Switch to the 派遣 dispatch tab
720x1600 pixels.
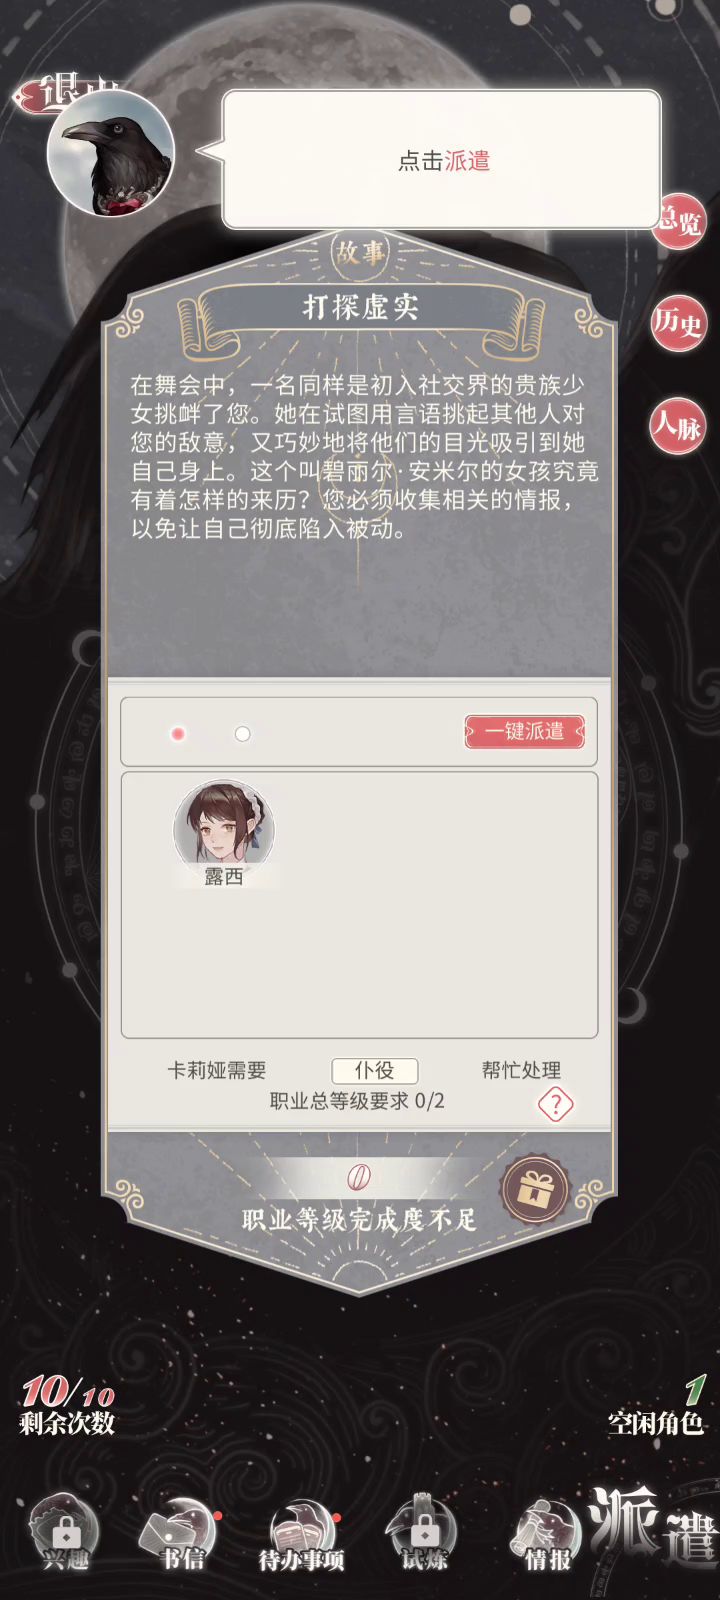pos(653,1525)
